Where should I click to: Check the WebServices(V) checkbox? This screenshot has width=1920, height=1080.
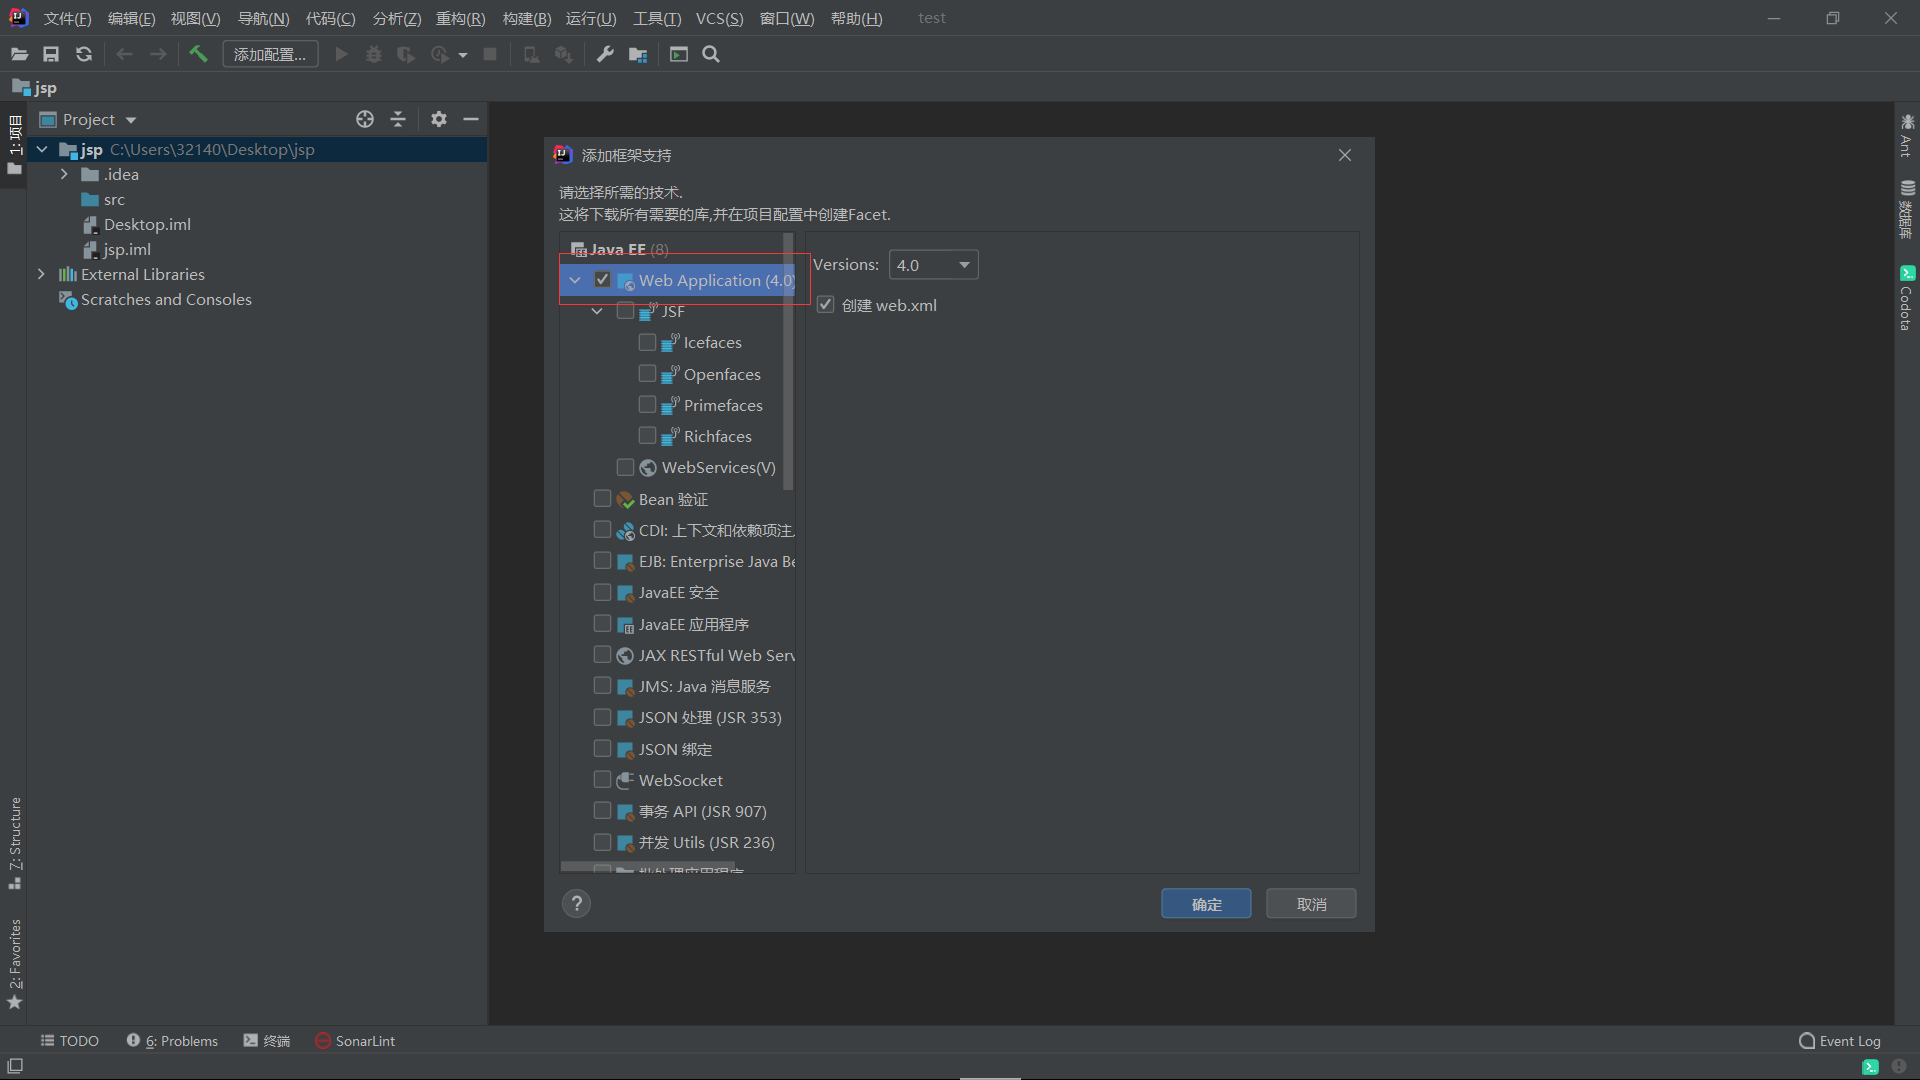click(625, 467)
